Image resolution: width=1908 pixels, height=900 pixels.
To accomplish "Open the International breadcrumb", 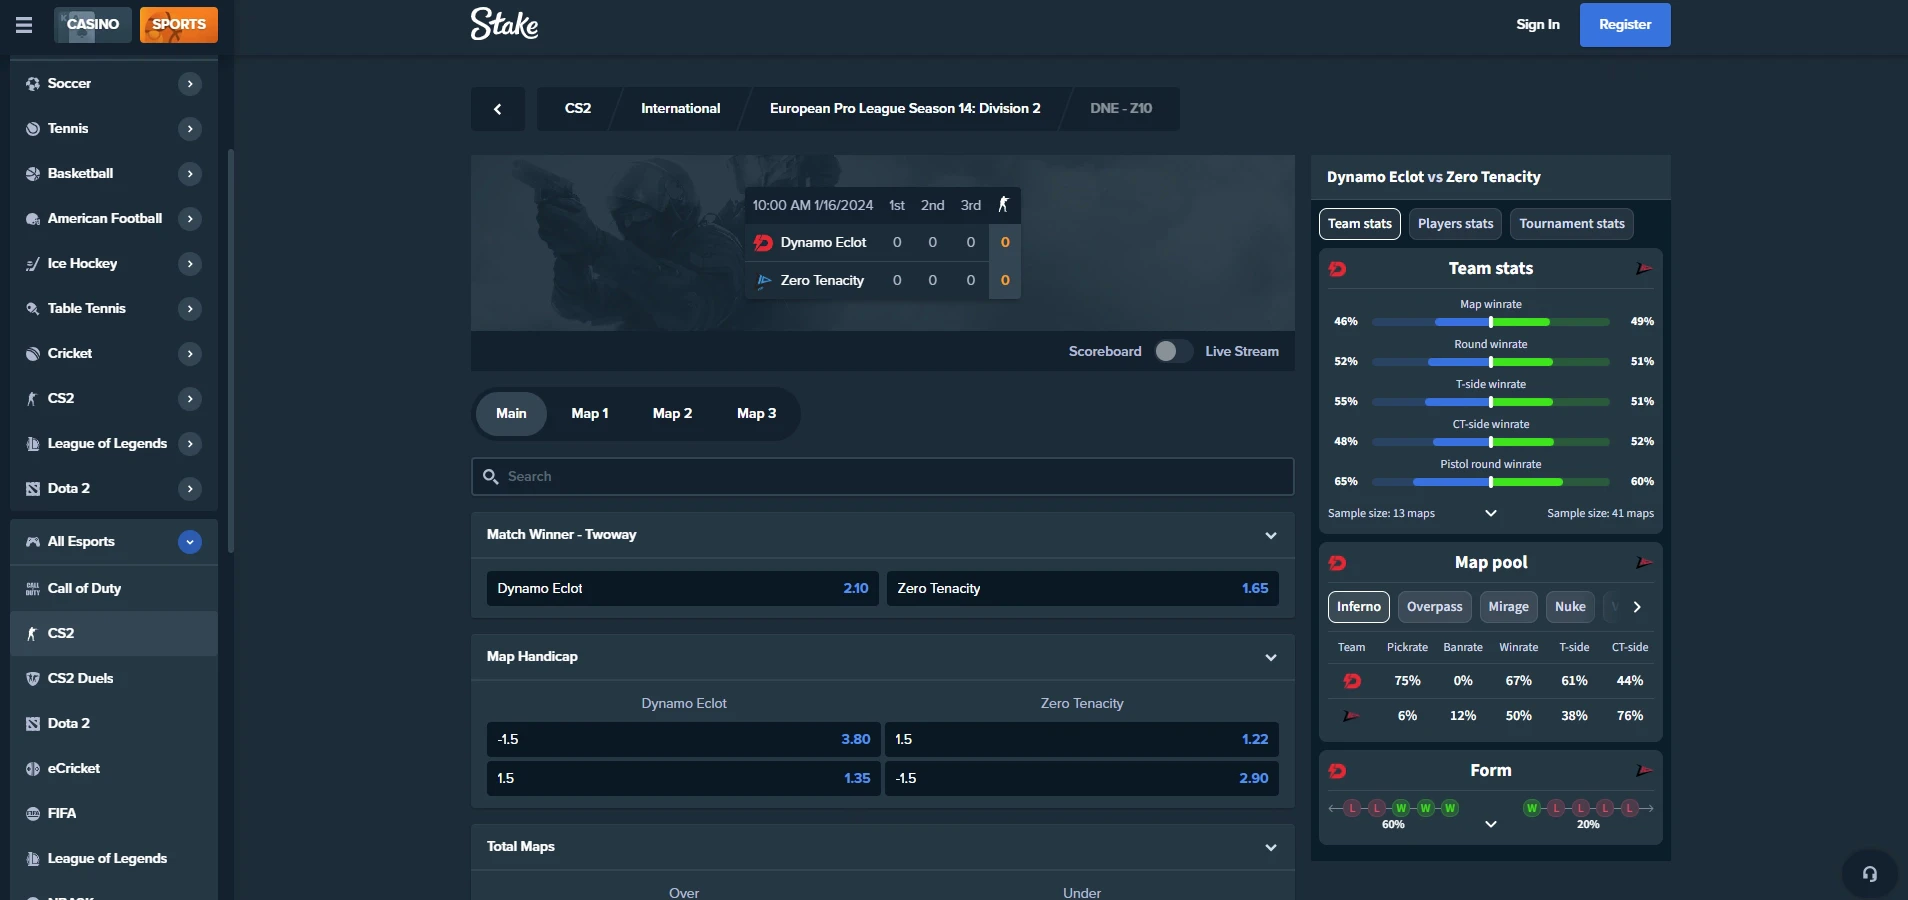I will (x=680, y=109).
